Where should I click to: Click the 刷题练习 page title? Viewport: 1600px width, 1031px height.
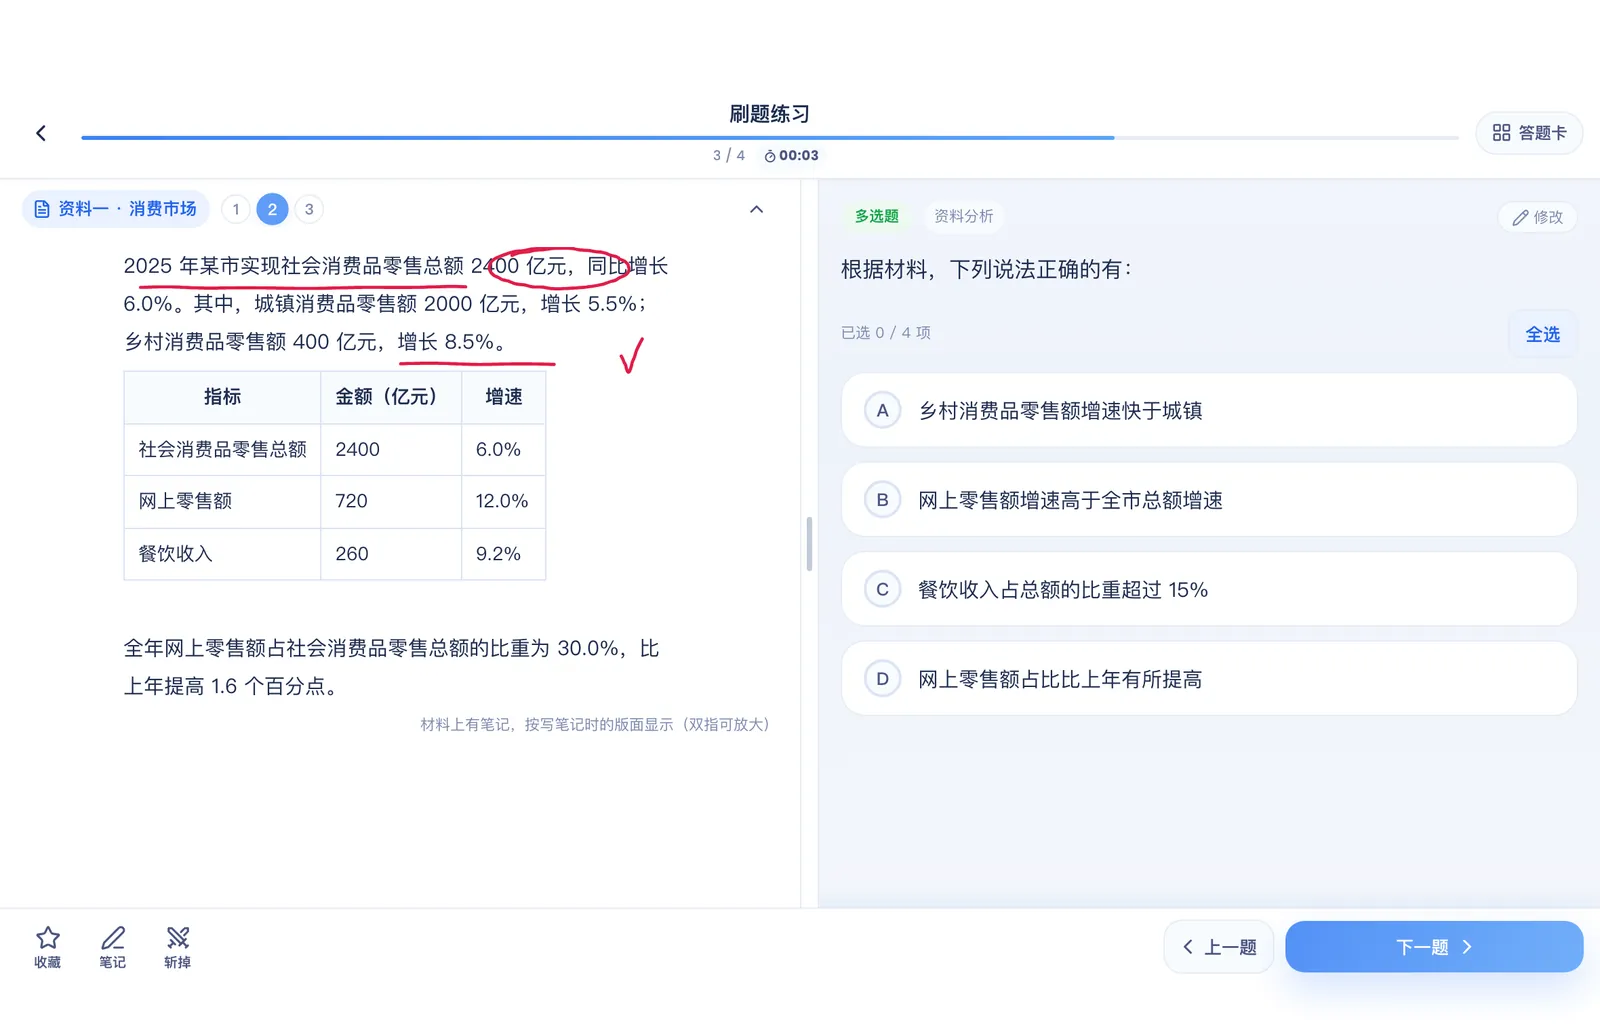coord(769,114)
